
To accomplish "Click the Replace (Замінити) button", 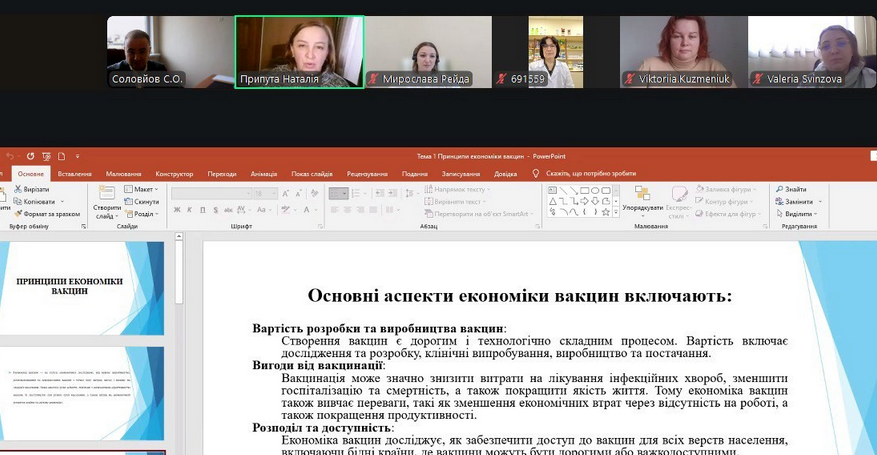I will click(x=797, y=201).
